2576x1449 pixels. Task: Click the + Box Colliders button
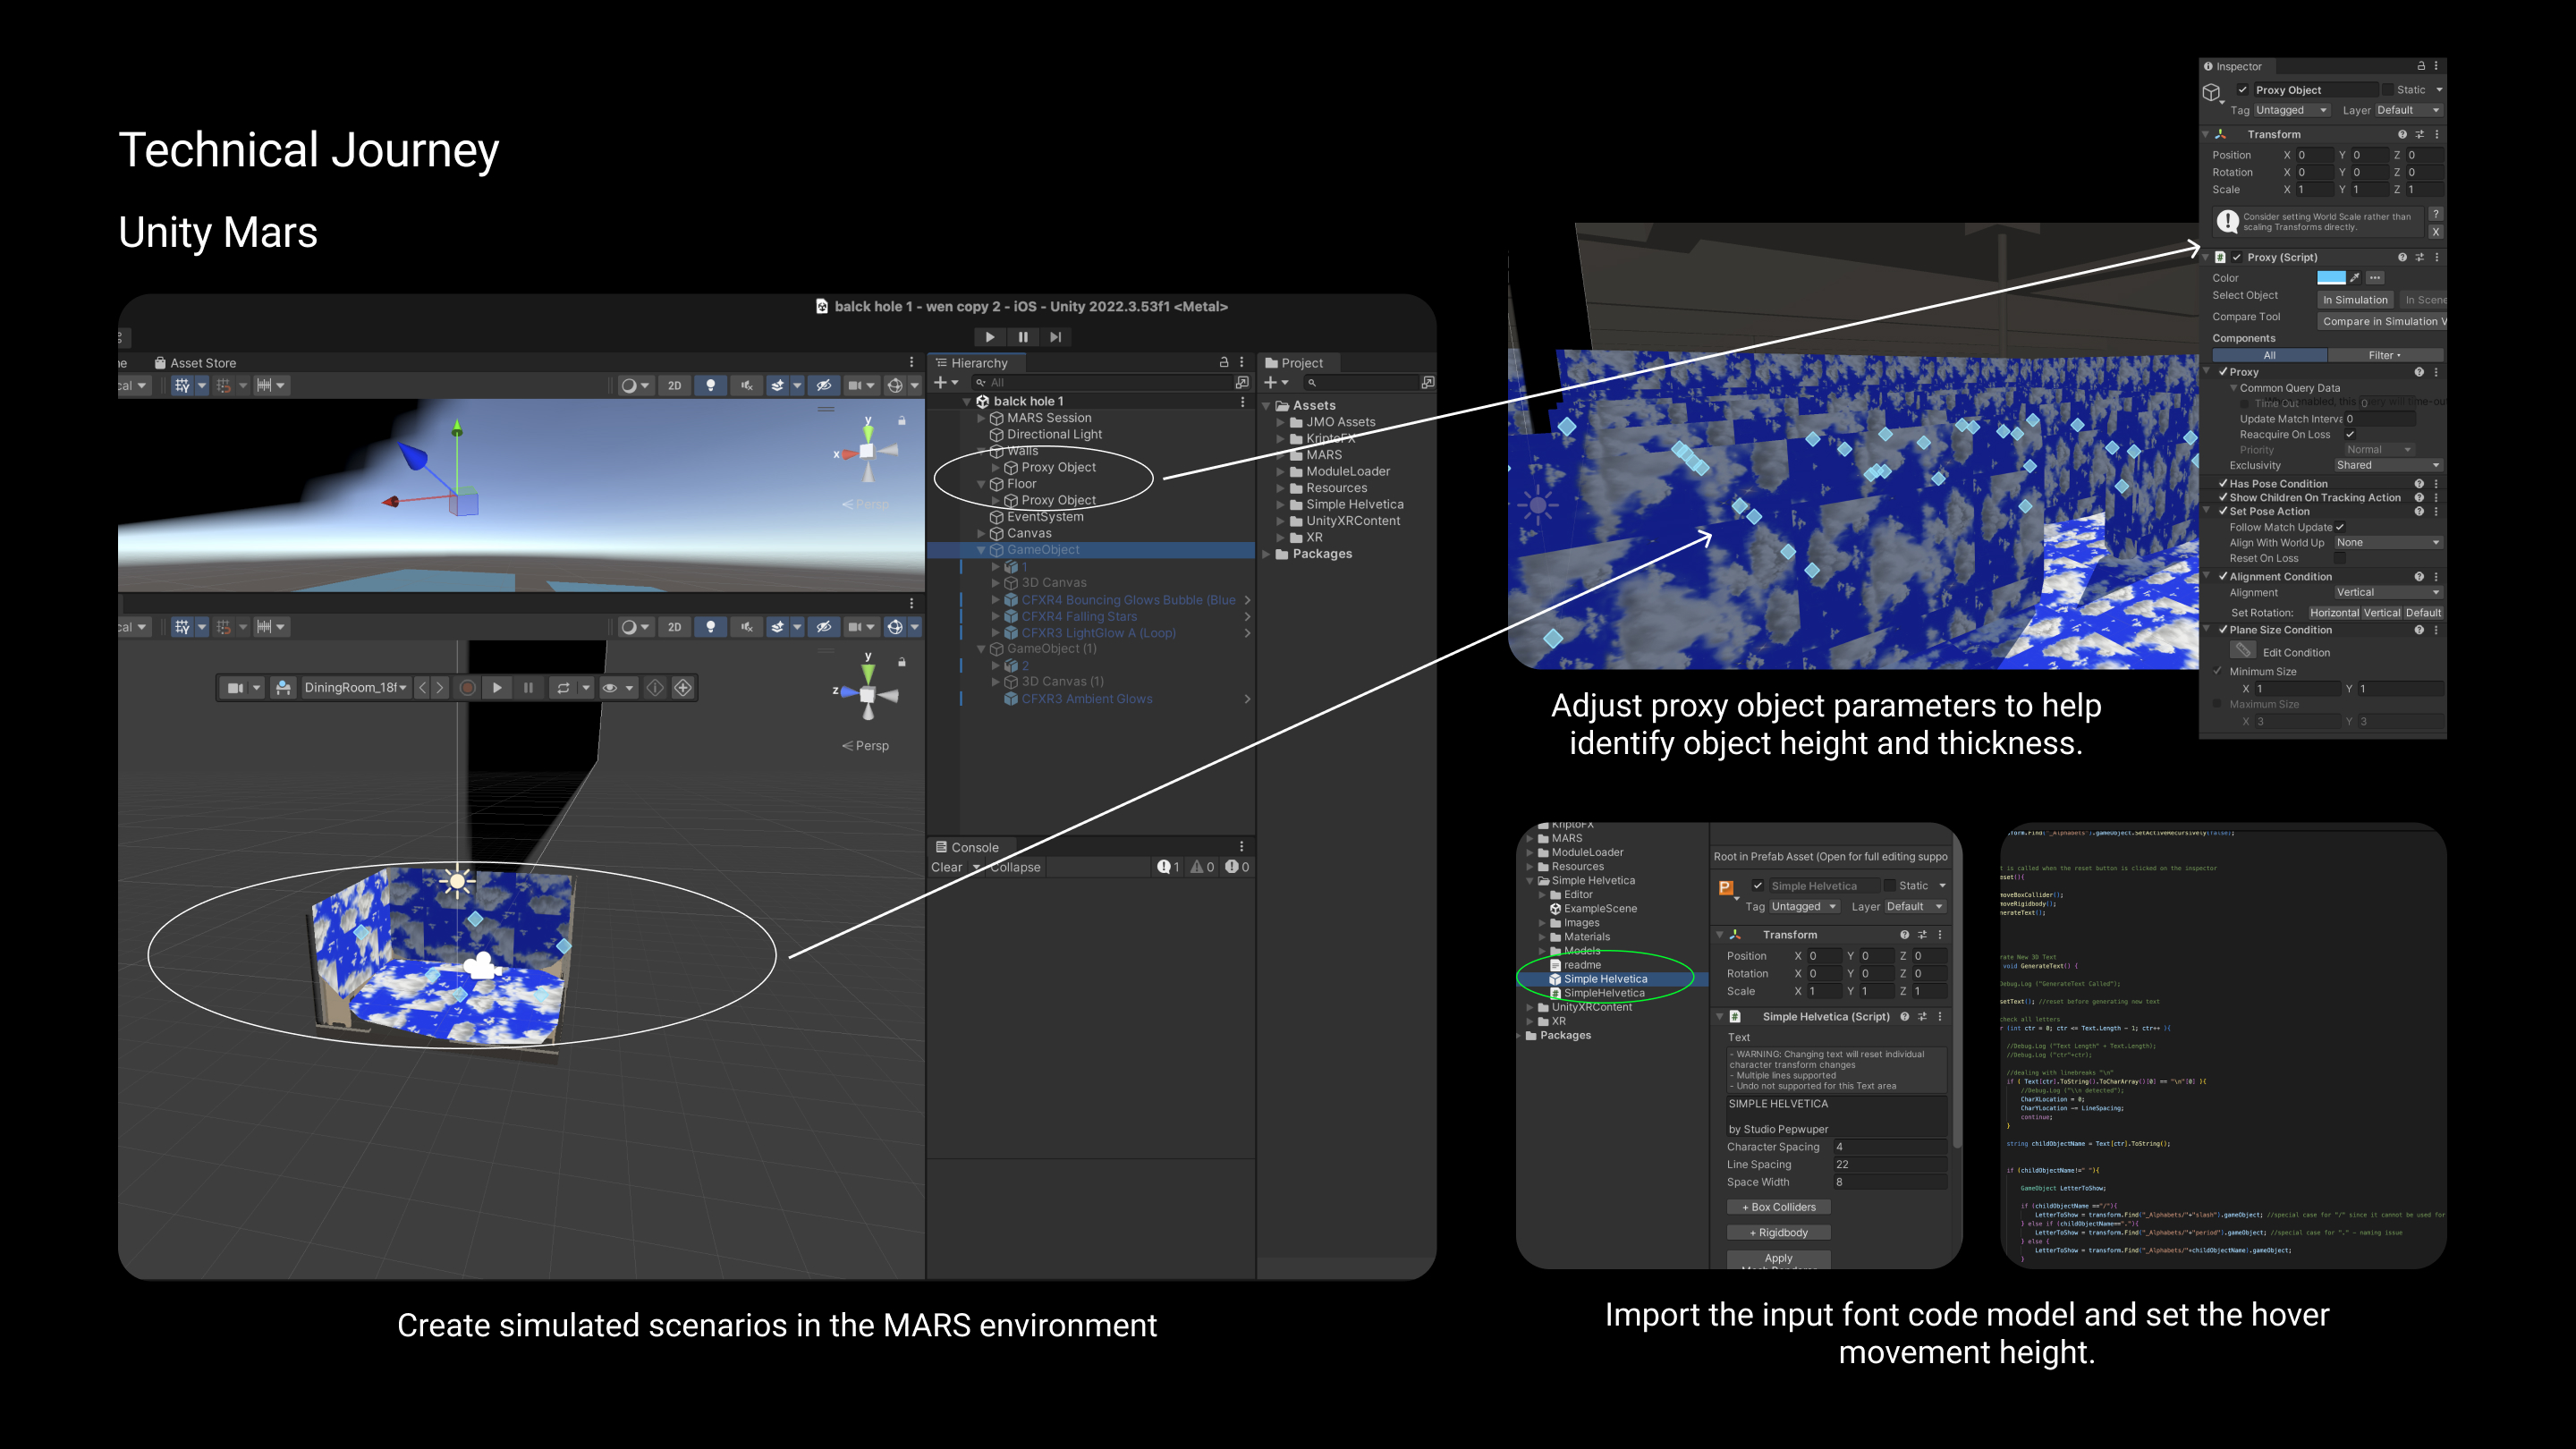tap(1778, 1207)
